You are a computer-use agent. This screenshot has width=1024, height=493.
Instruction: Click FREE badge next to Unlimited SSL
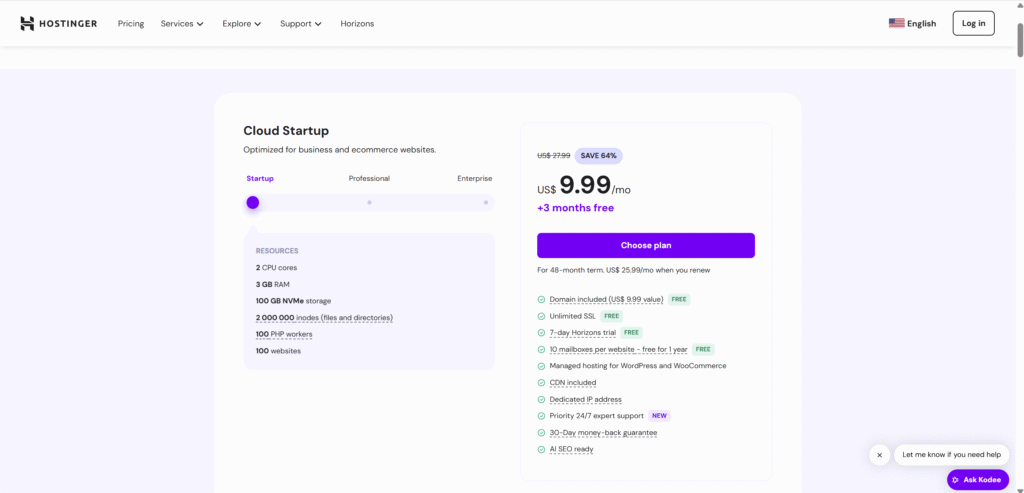click(611, 316)
